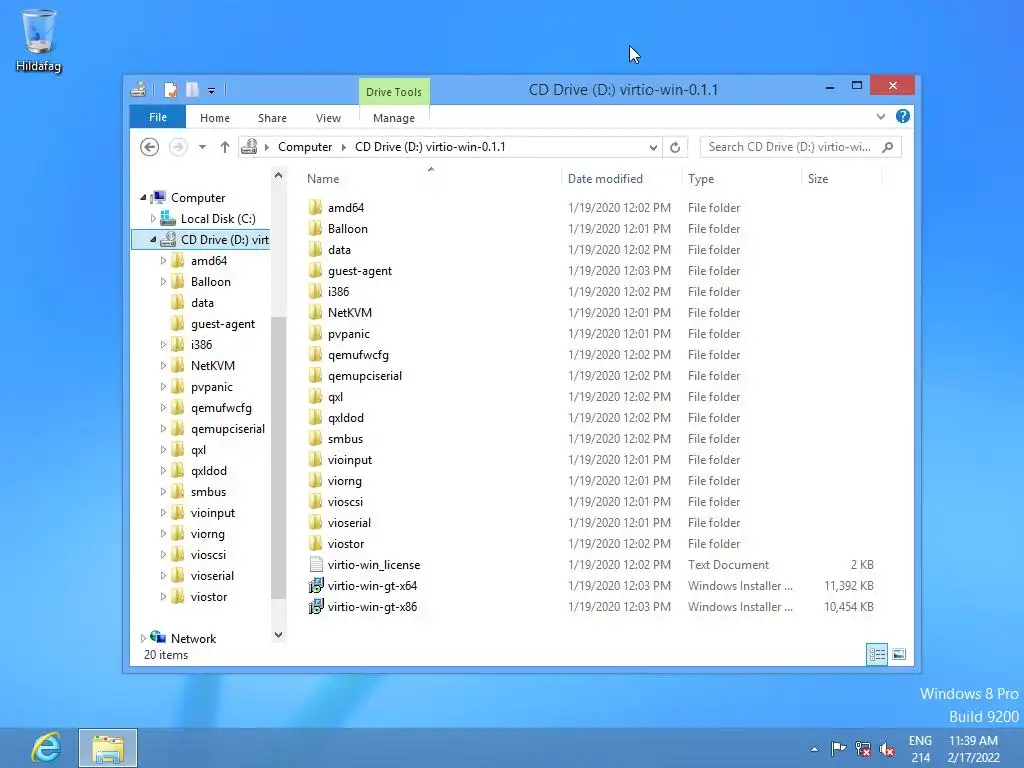Select the qemufwcfg folder in file list

point(358,355)
